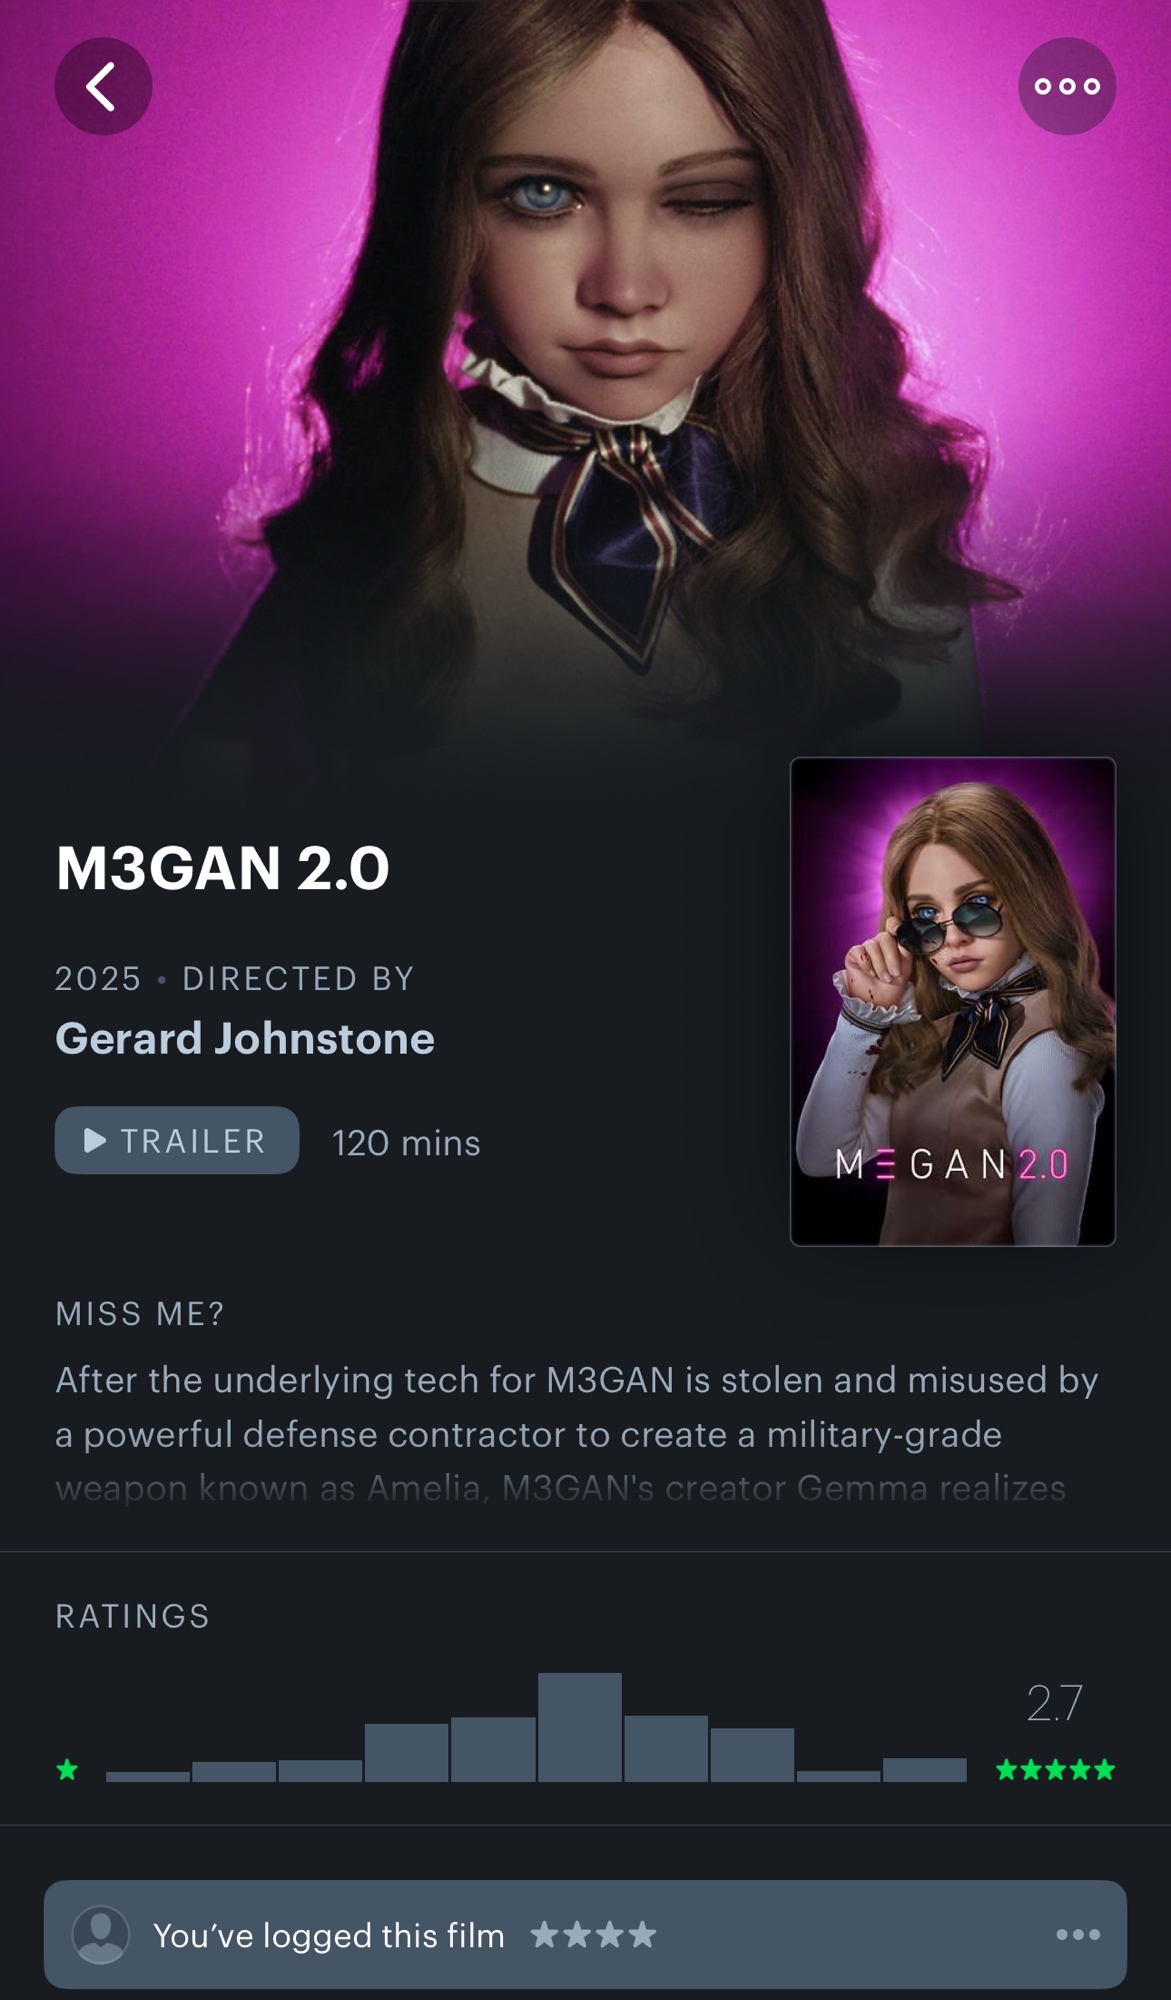This screenshot has height=2000, width=1171.
Task: Tap the tallest bar in ratings histogram
Action: tap(580, 1727)
